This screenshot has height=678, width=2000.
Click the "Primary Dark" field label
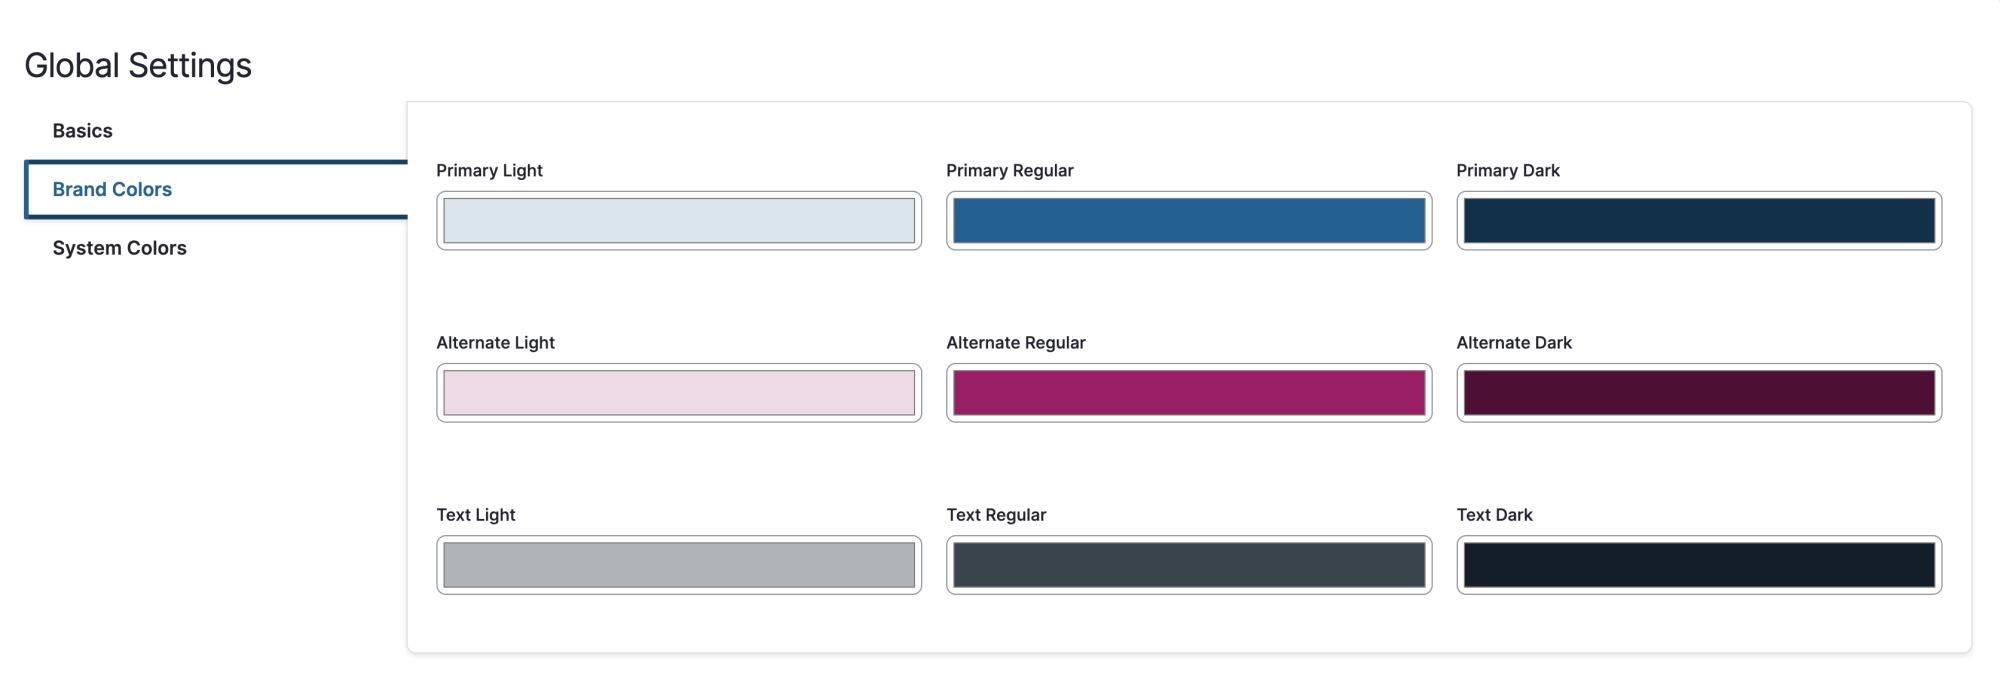coord(1508,171)
